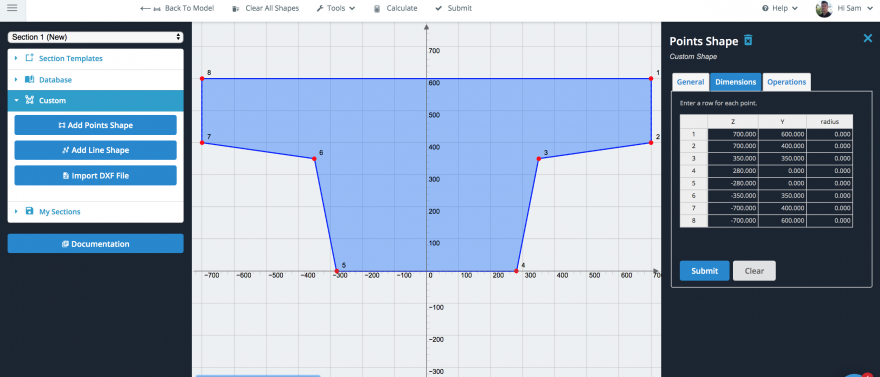Edit row 2 Y value 400.000
This screenshot has width=880, height=377.
click(782, 146)
